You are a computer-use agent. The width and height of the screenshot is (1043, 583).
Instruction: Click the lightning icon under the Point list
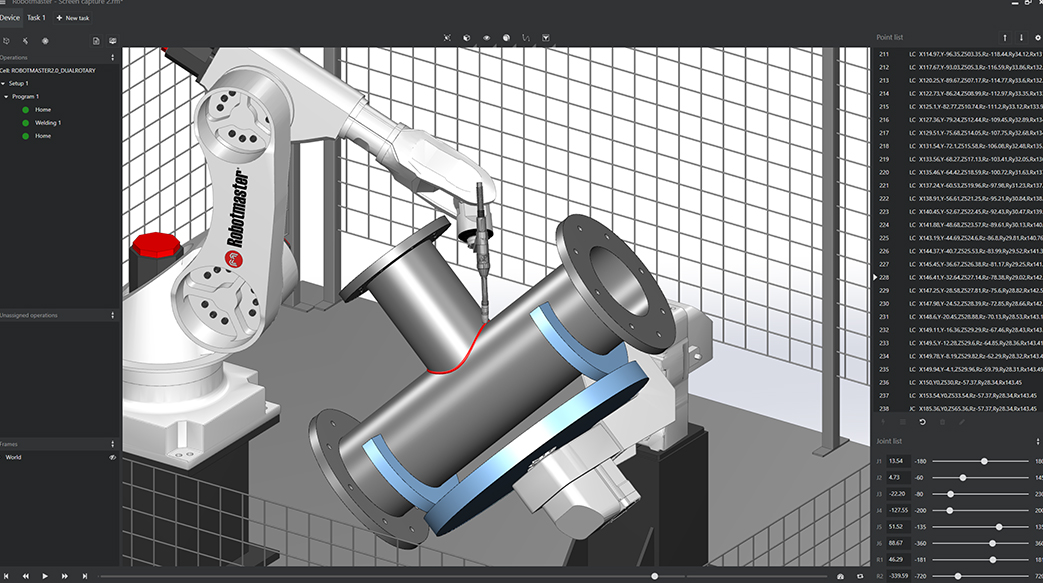883,422
